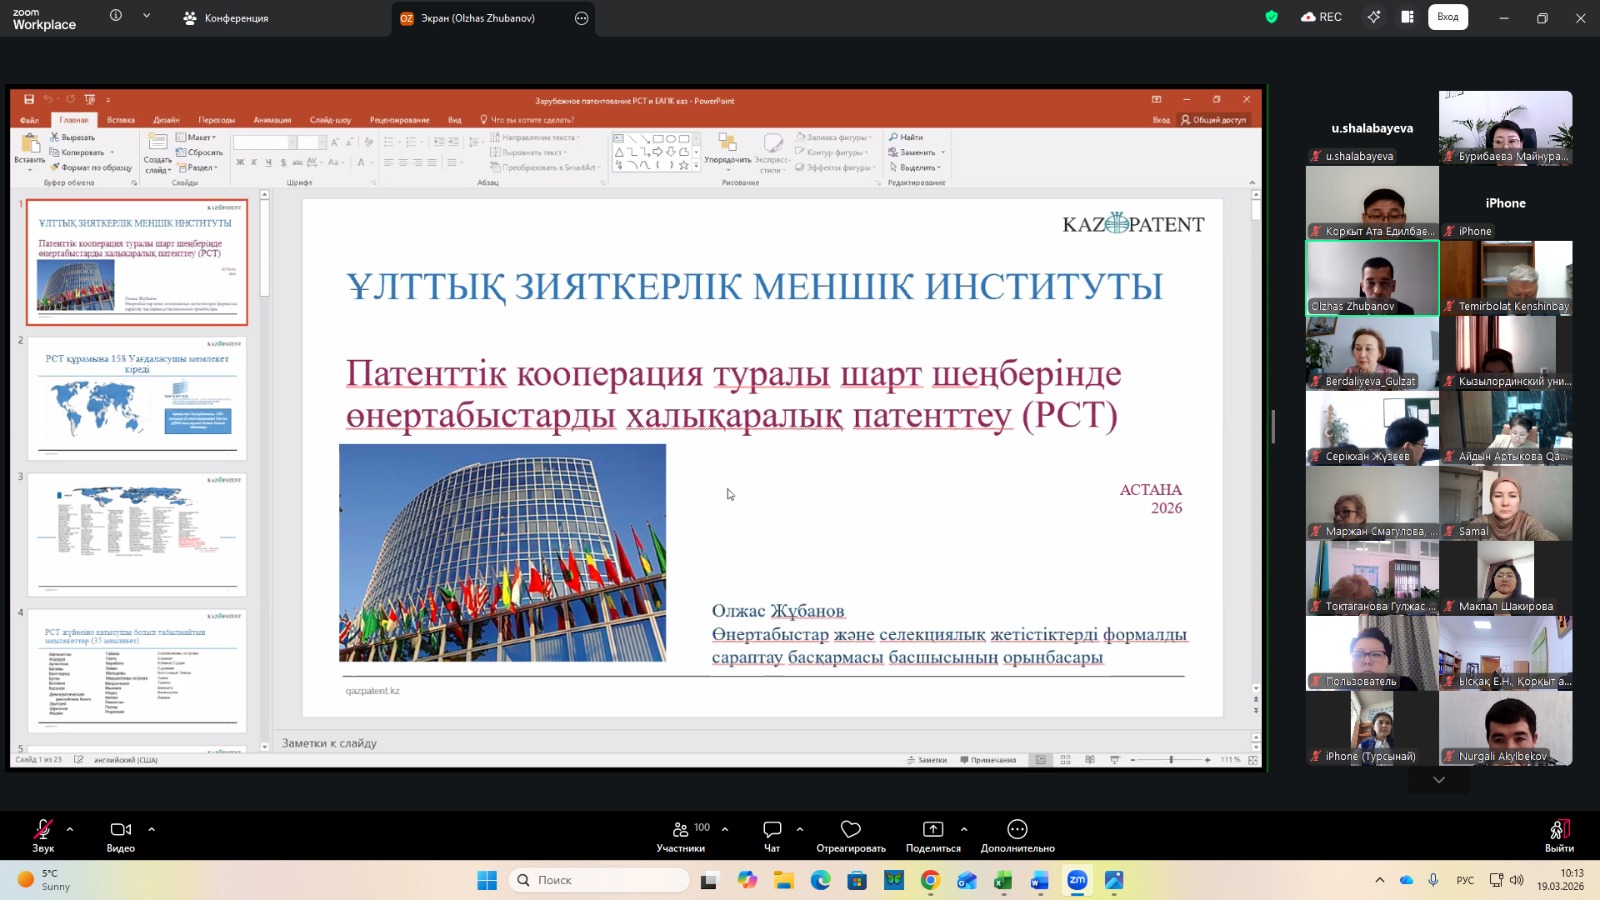Click the Share screen icon

pyautogui.click(x=932, y=830)
